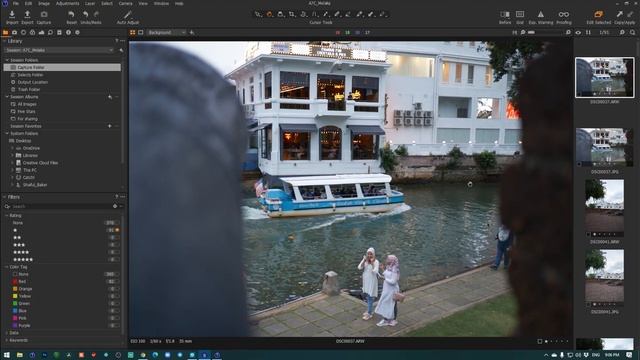Image resolution: width=640 pixels, height=360 pixels.
Task: Open the Details magnifier tool tab
Action: point(50,32)
